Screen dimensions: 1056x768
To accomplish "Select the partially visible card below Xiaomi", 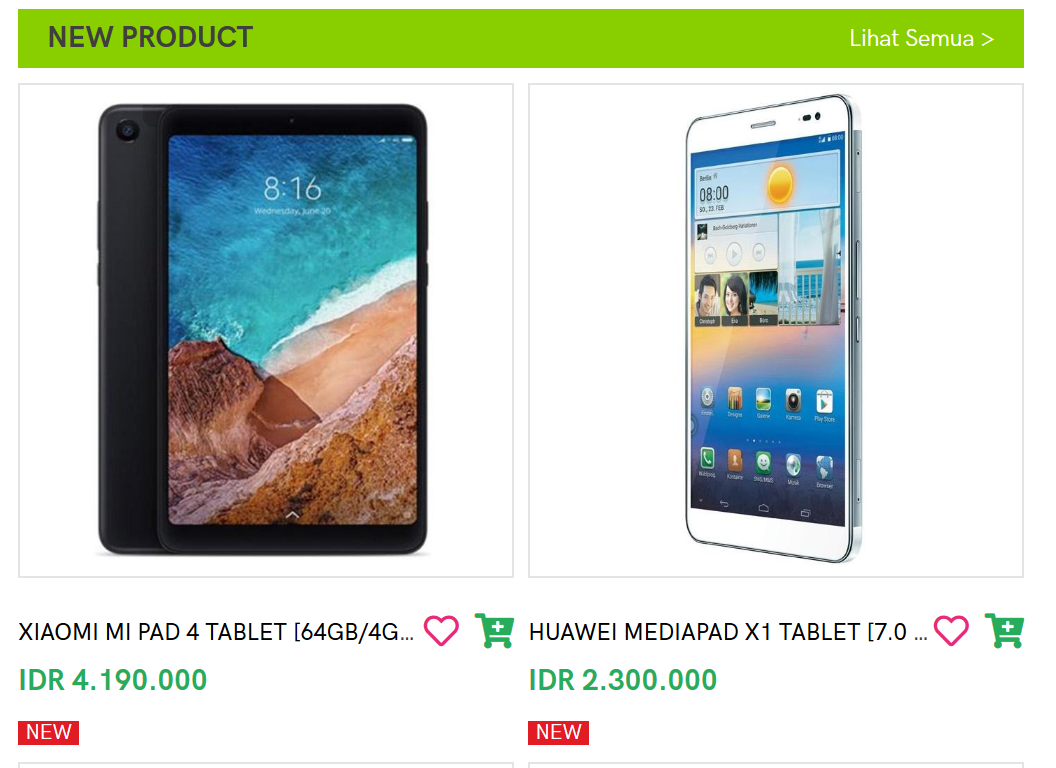I will 265,765.
